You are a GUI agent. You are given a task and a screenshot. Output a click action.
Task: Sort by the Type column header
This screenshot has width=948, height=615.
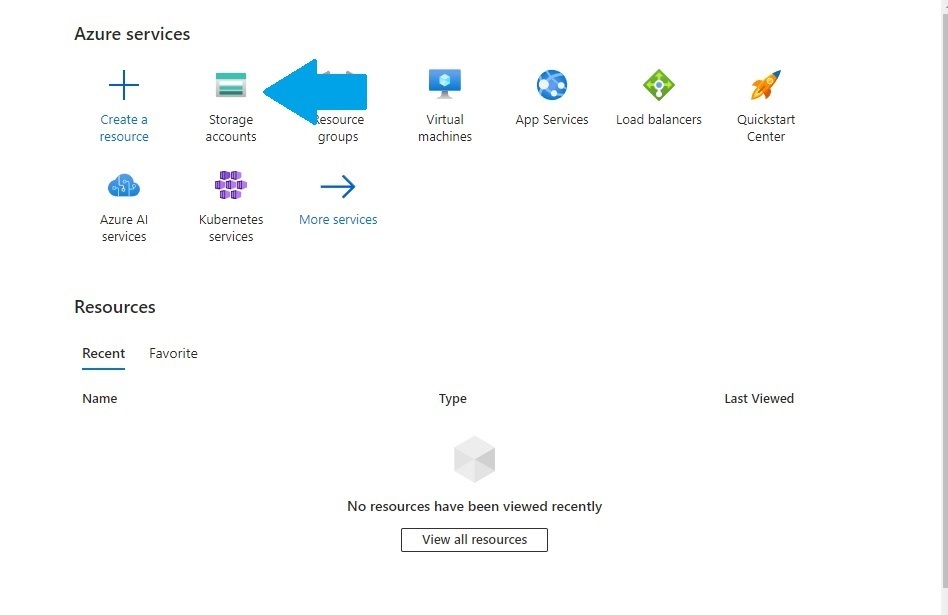tap(453, 399)
